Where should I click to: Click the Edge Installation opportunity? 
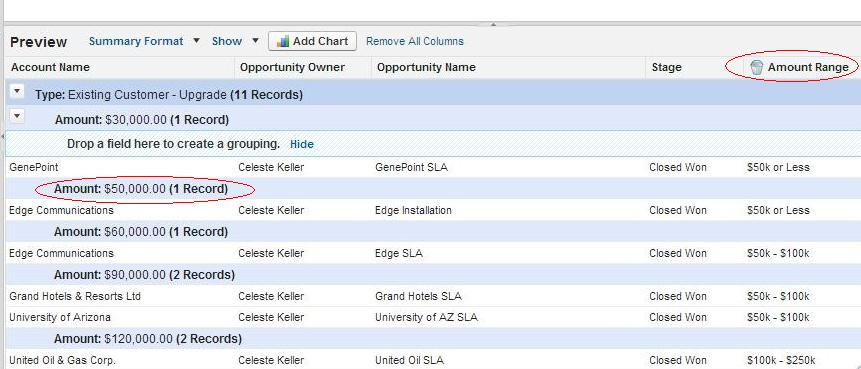413,210
